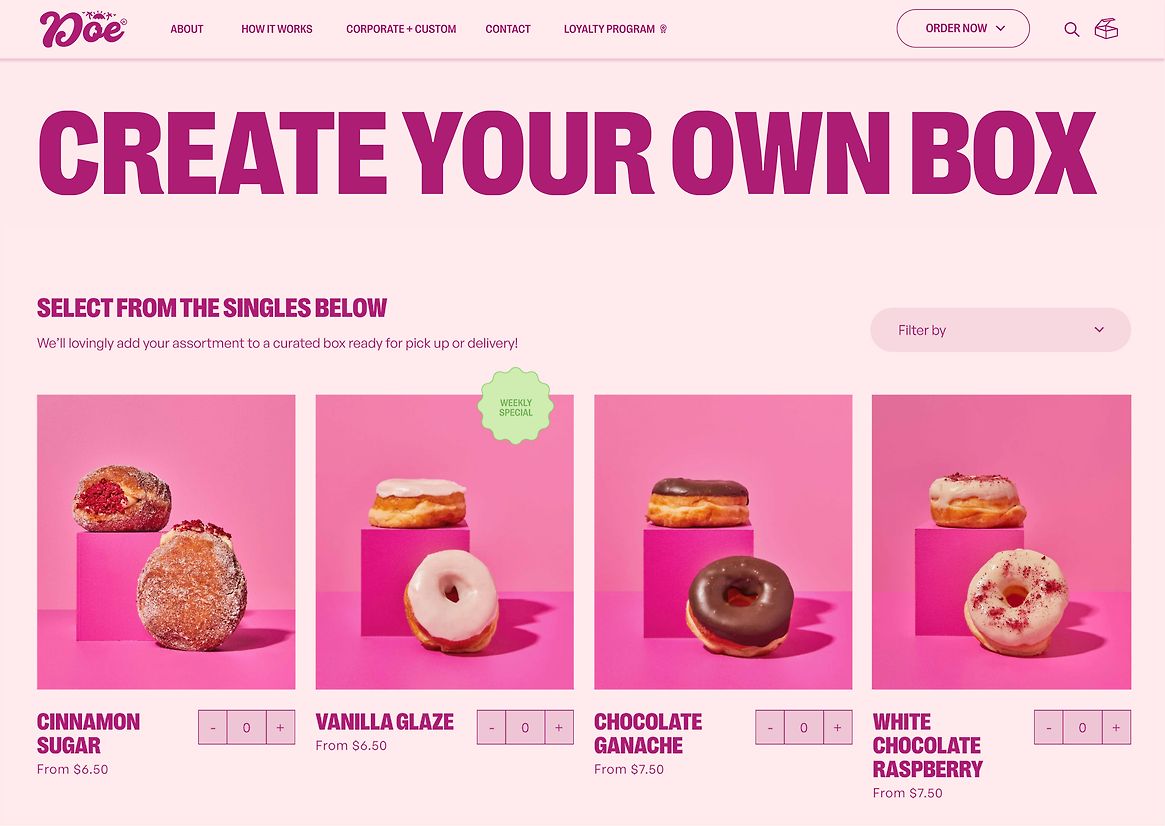
Task: Decrease Vanilla Glaze quantity with minus
Action: pos(491,727)
